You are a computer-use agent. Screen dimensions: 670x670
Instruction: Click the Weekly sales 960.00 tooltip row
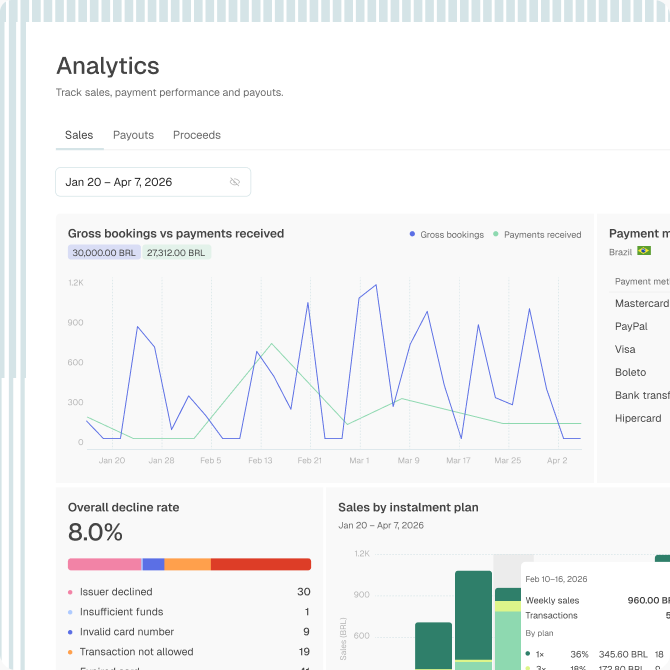coord(597,600)
